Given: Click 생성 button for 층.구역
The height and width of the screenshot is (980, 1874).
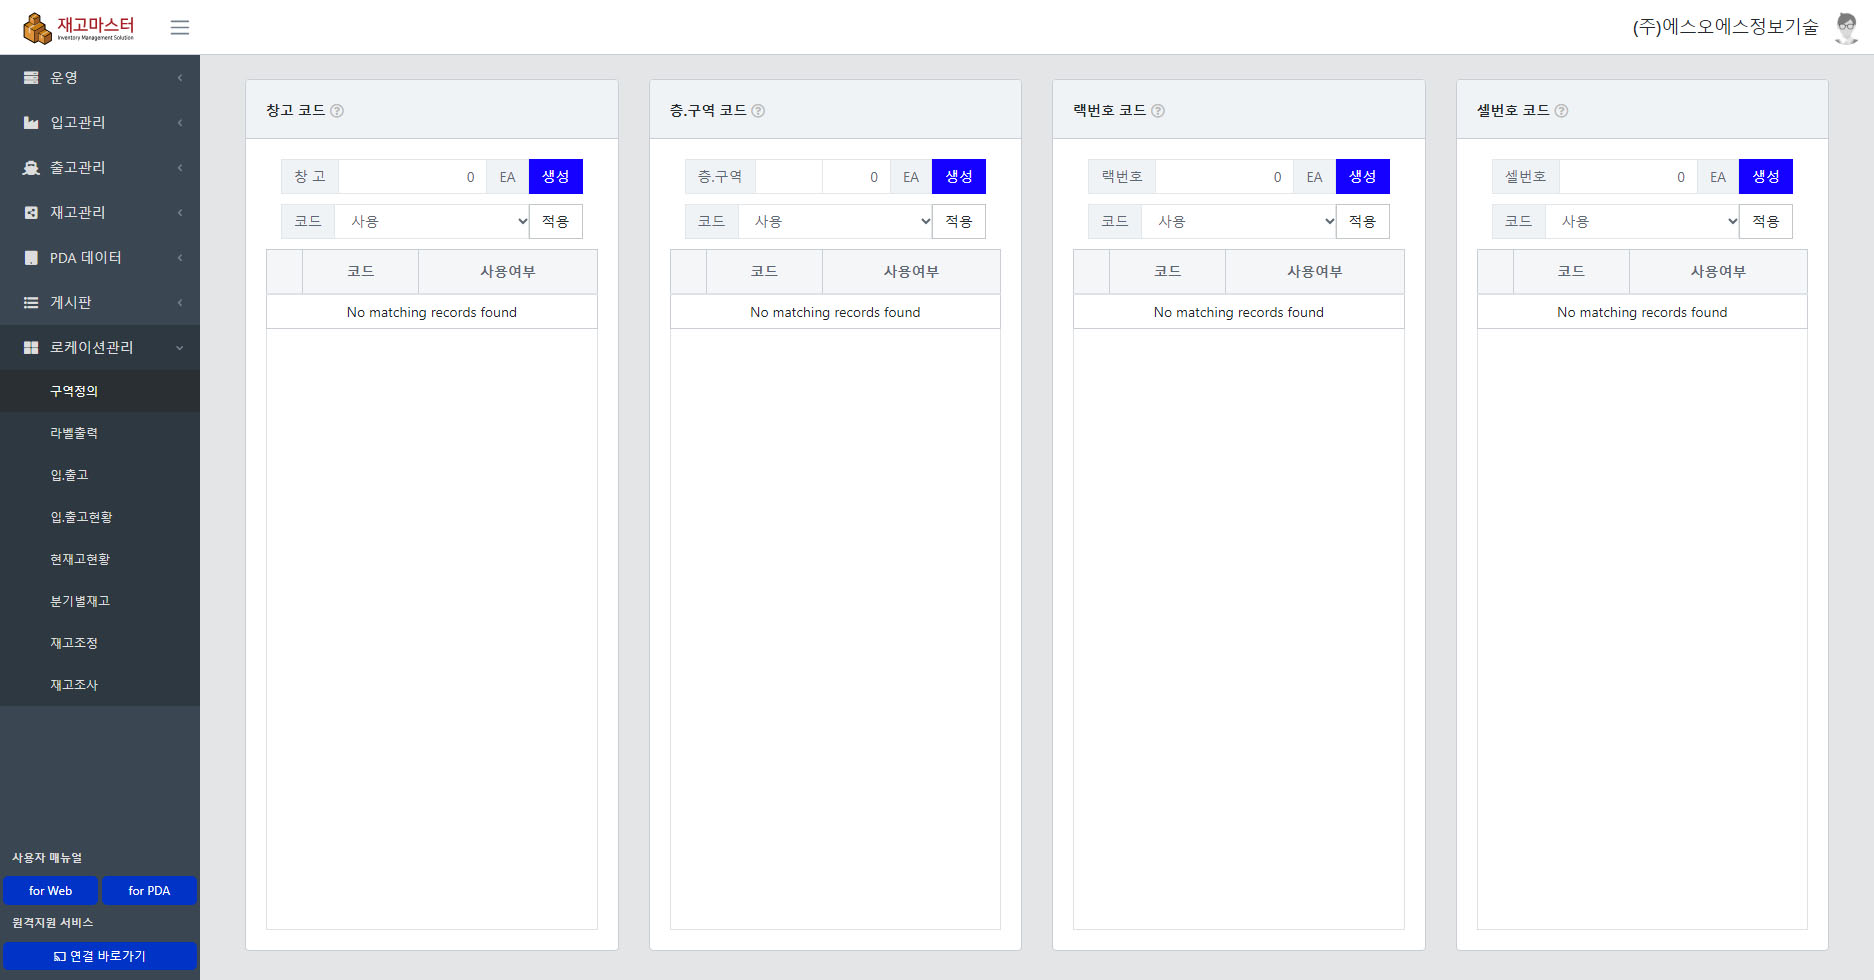Looking at the screenshot, I should 959,177.
